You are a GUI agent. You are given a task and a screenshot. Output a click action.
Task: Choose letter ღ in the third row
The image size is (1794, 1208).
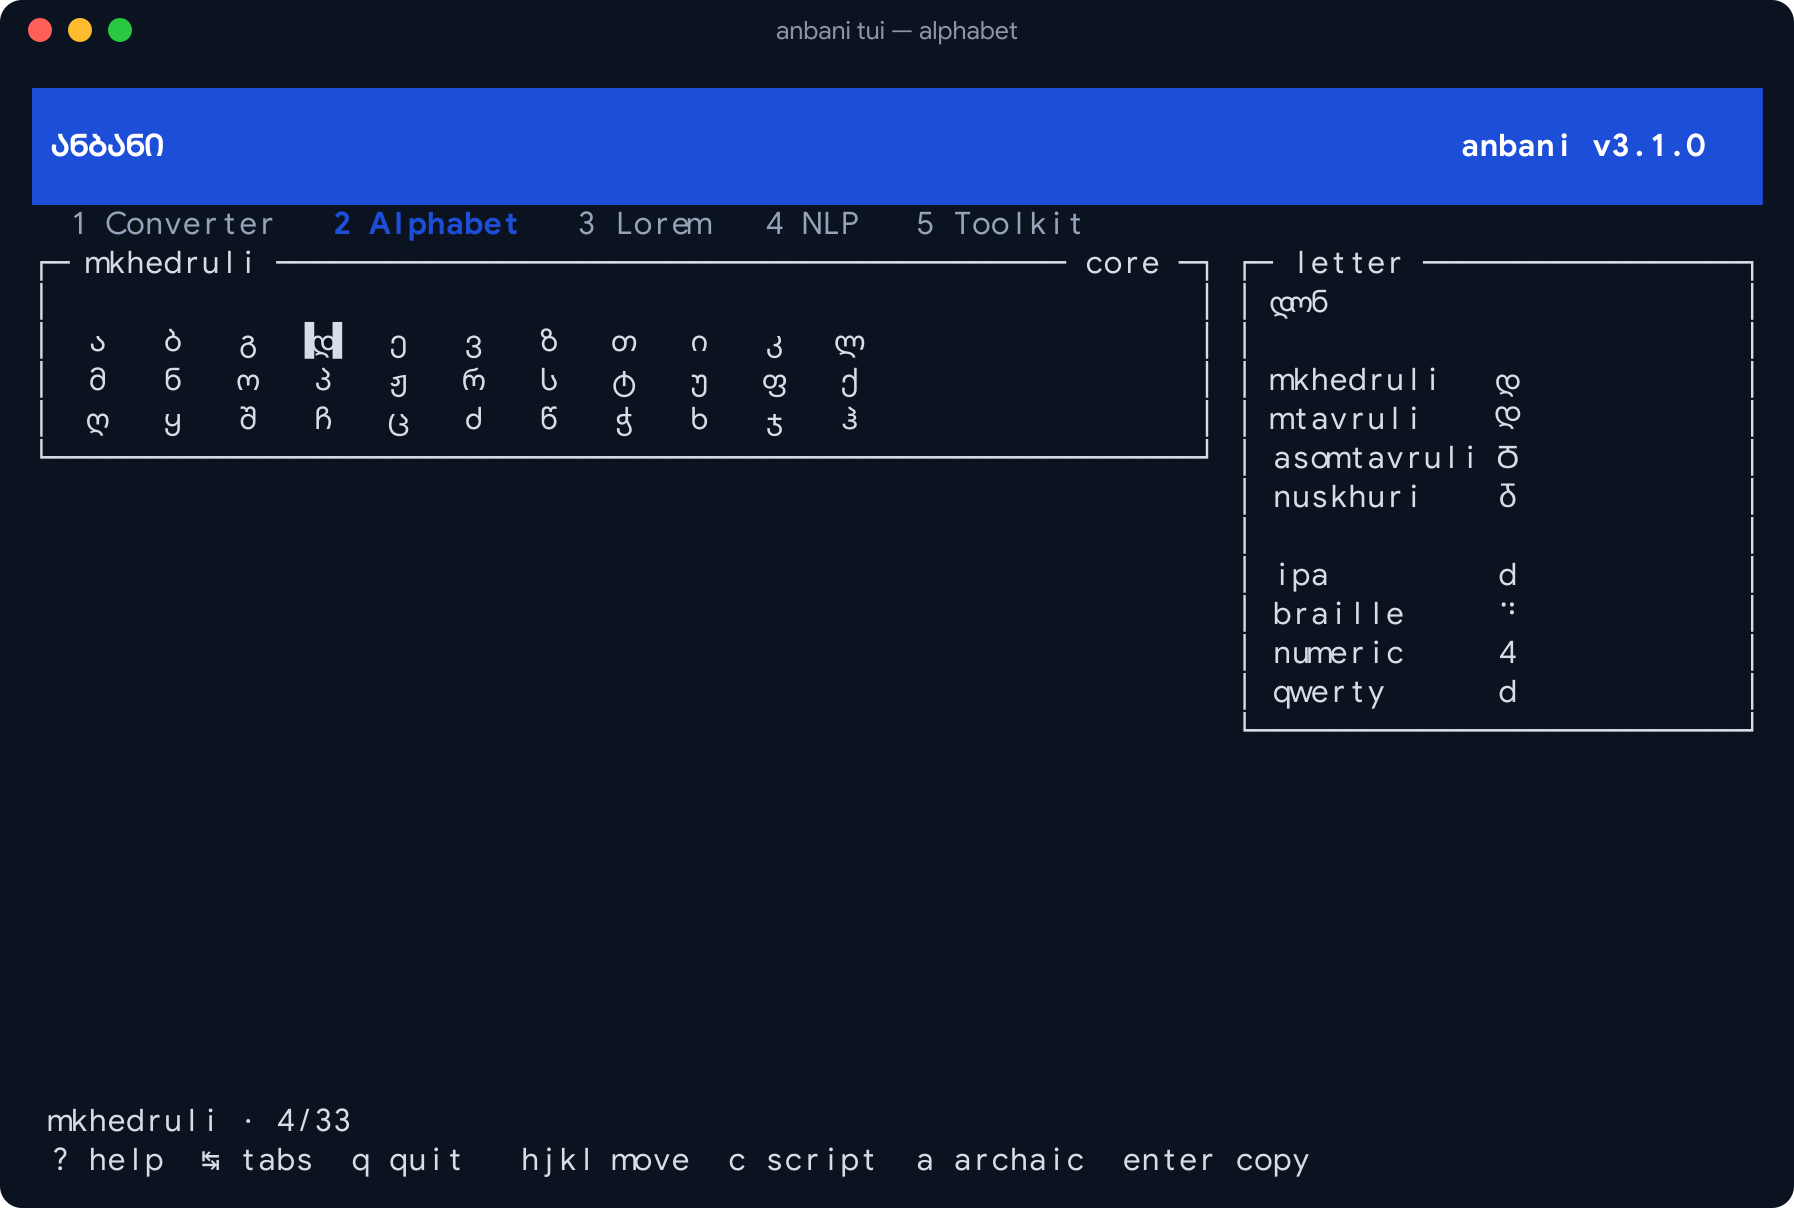[97, 421]
